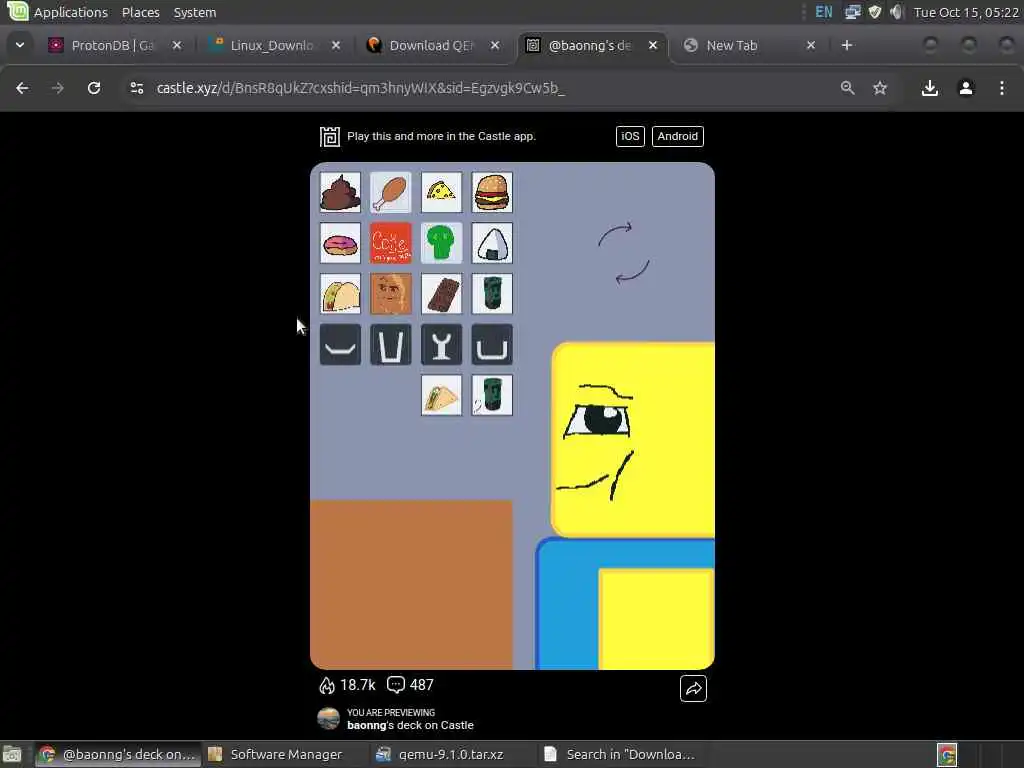Open the System menu

coord(195,12)
